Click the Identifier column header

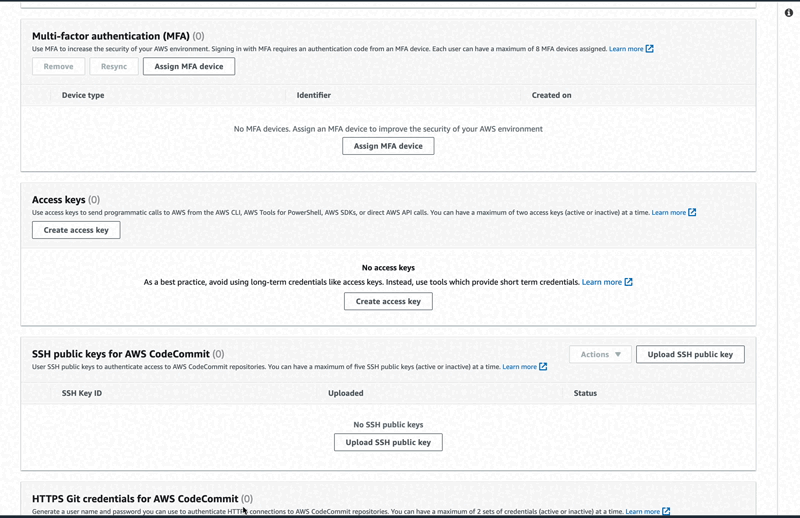(313, 95)
